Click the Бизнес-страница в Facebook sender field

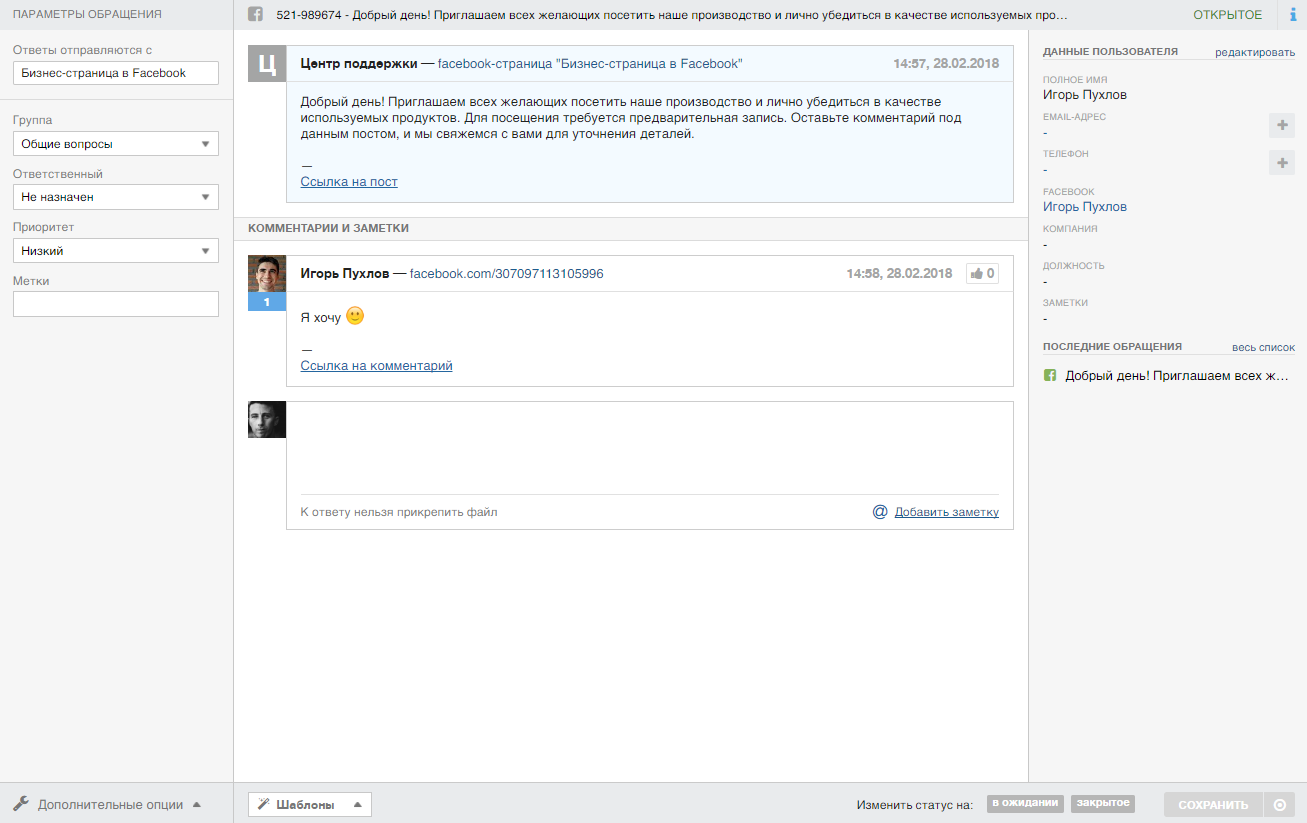pos(116,73)
